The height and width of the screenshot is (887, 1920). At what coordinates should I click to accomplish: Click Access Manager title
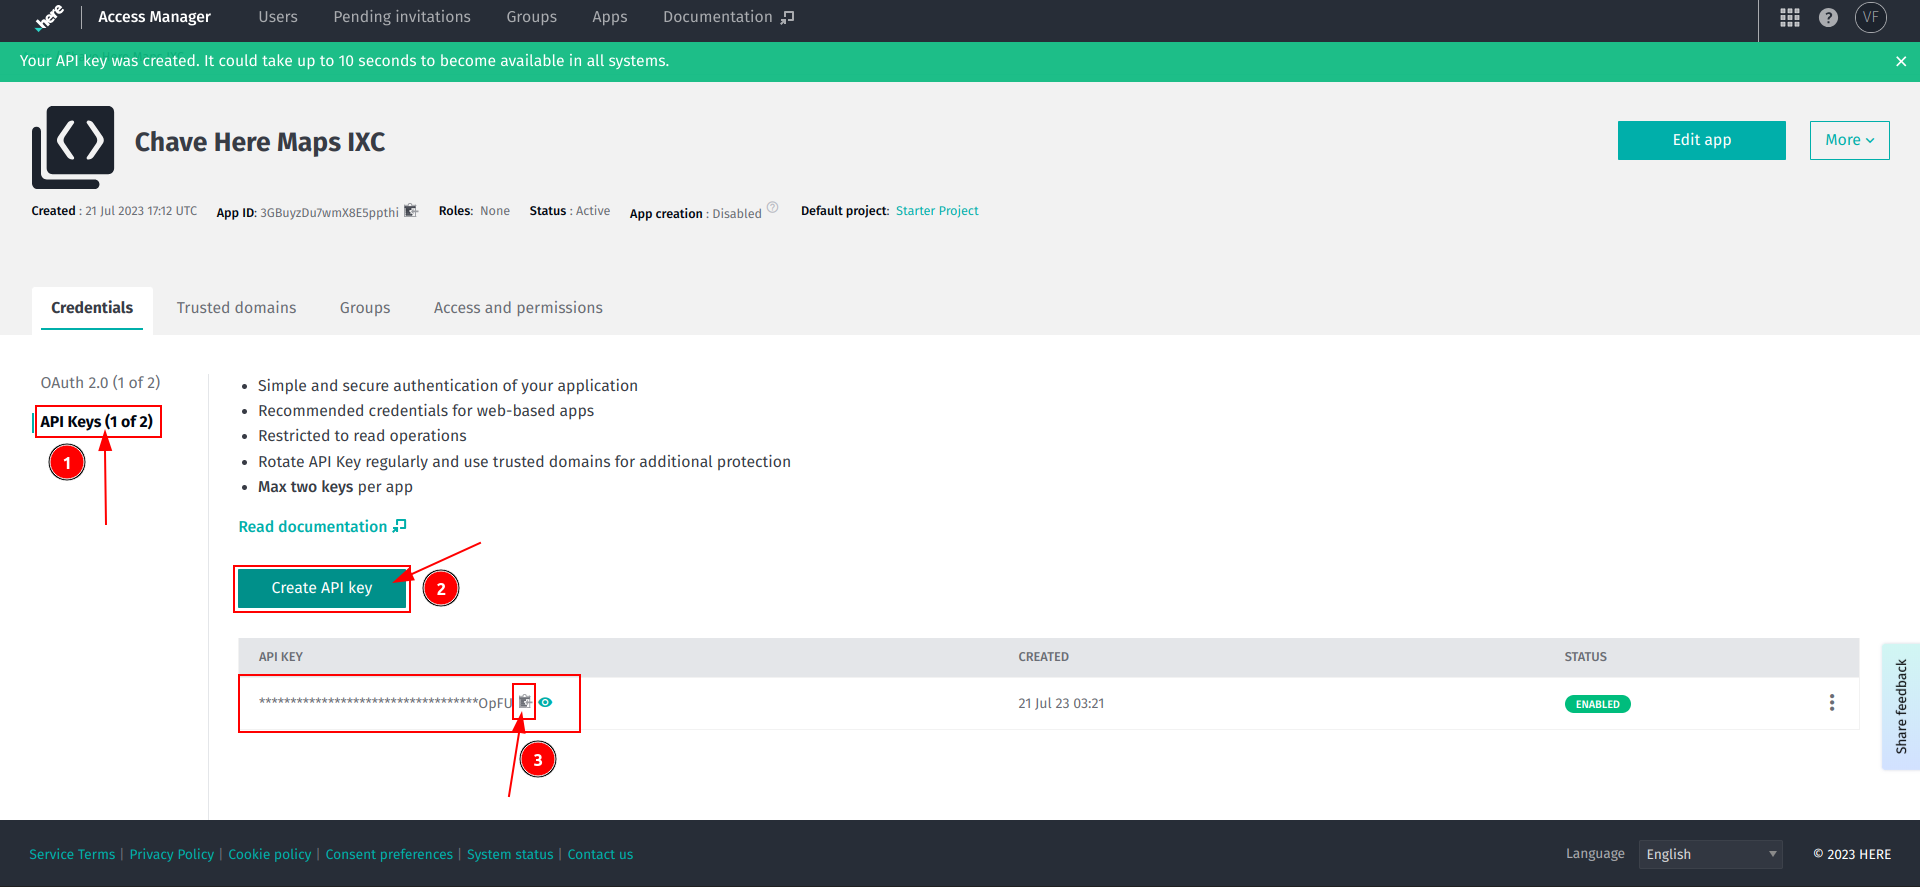[x=154, y=17]
